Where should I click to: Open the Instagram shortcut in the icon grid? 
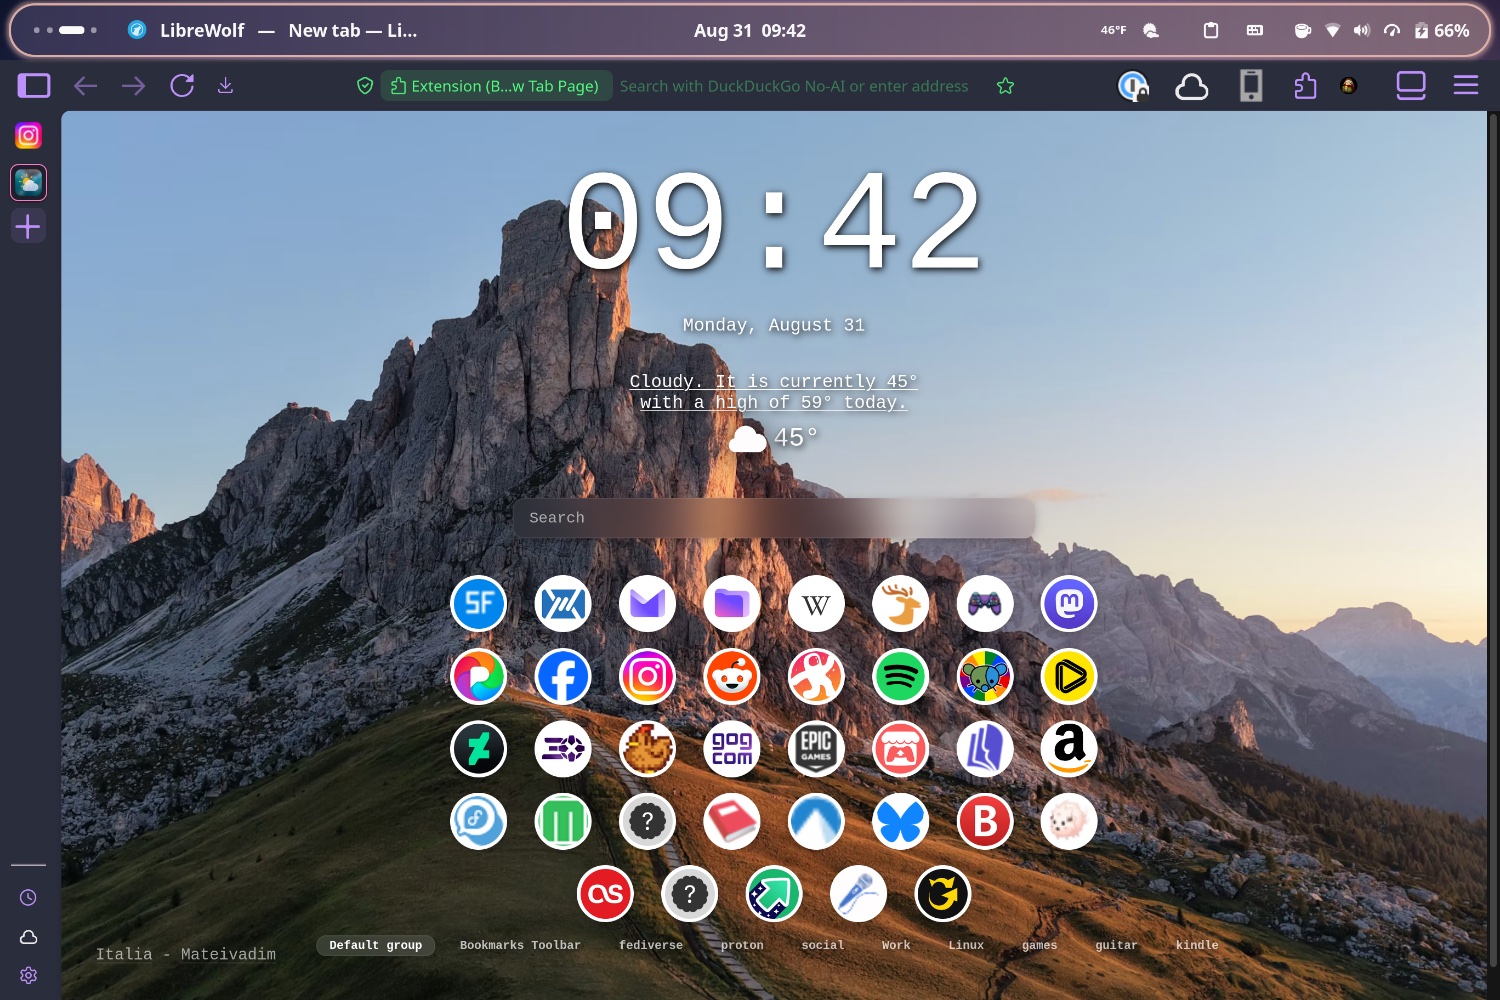pos(647,677)
